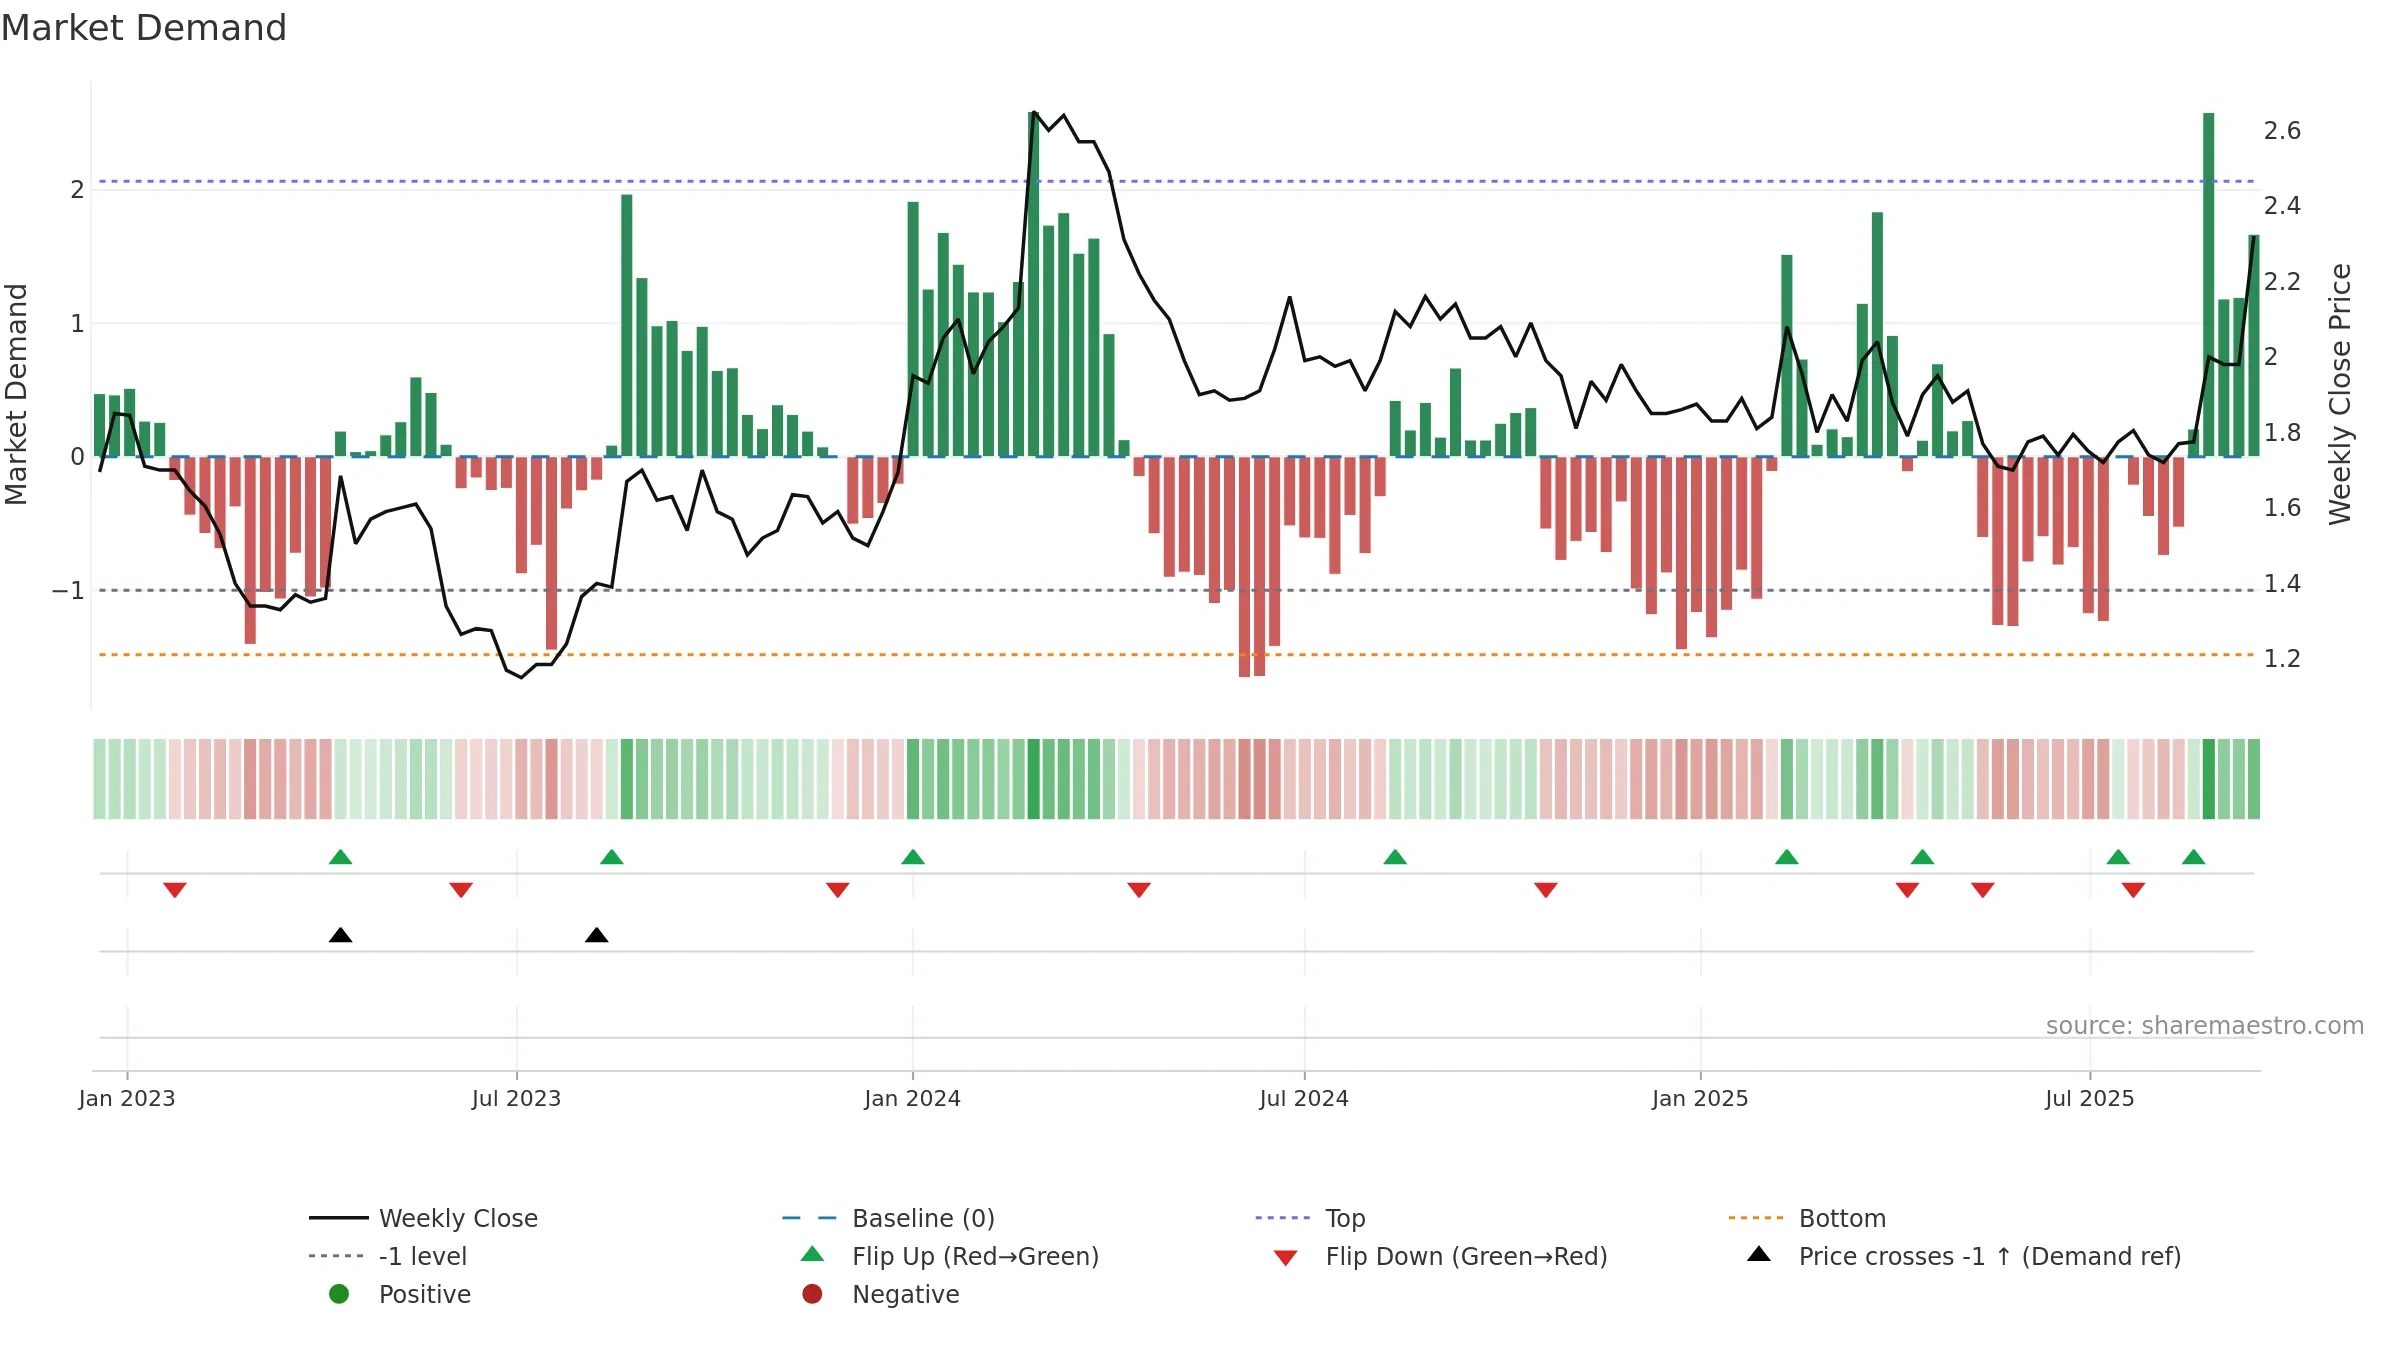Screen dimensions: 2400x1350
Task: Toggle the Negative legend entry
Action: [x=881, y=1294]
